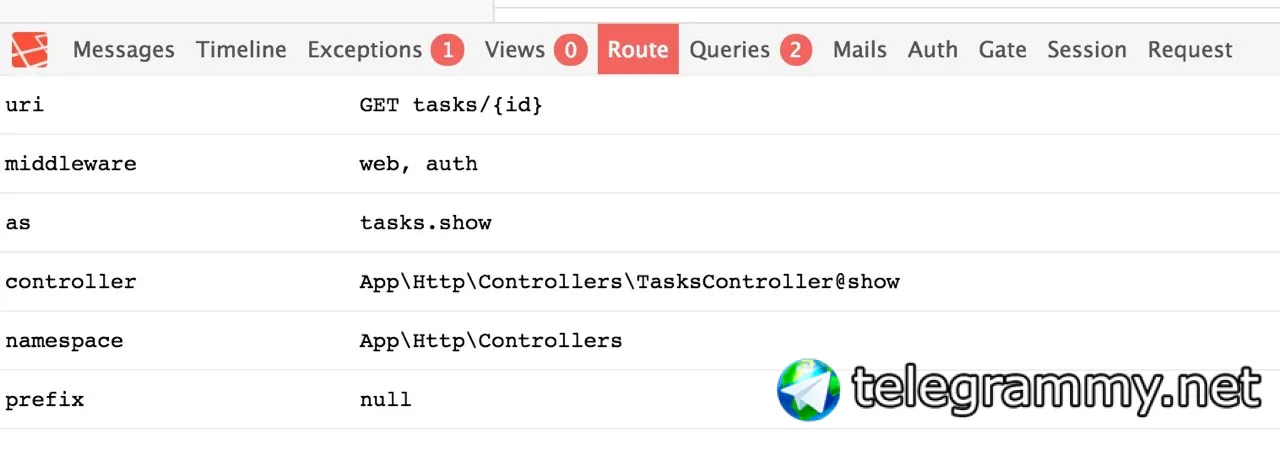
Task: Click the tasks.show route name value
Action: point(426,223)
